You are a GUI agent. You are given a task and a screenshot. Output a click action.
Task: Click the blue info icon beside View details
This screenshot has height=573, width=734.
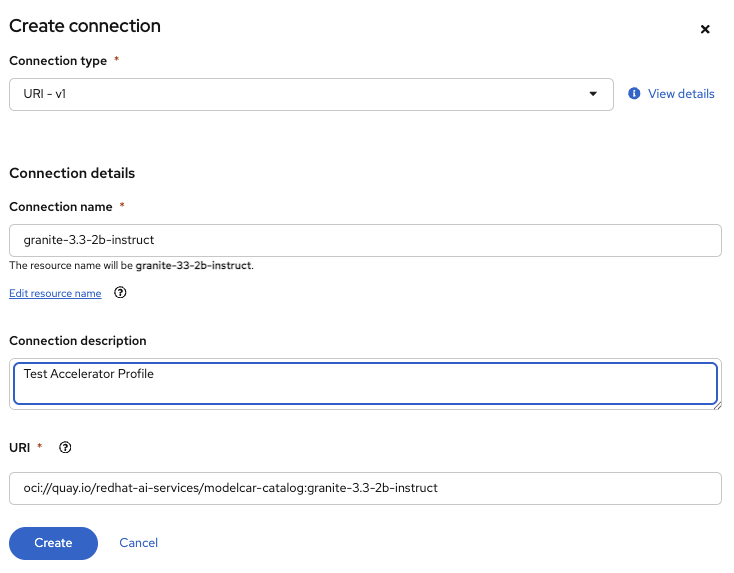[x=634, y=94]
